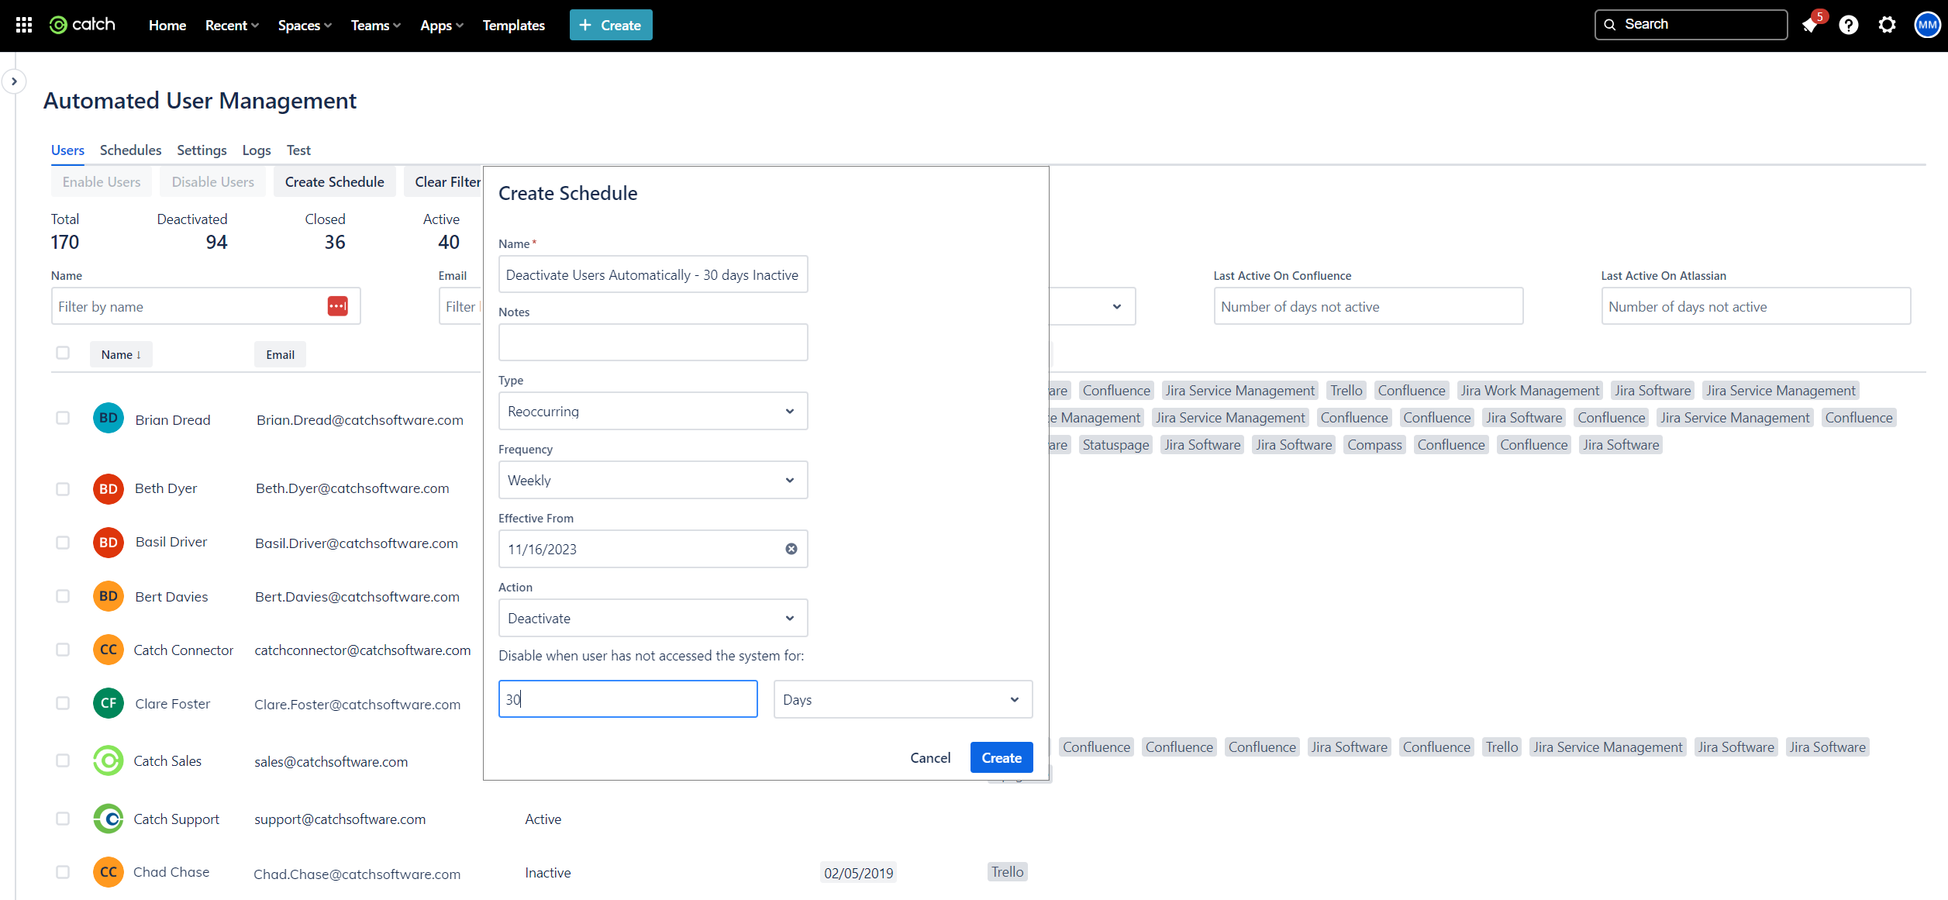
Task: Focus the schedule Name input field
Action: 653,274
